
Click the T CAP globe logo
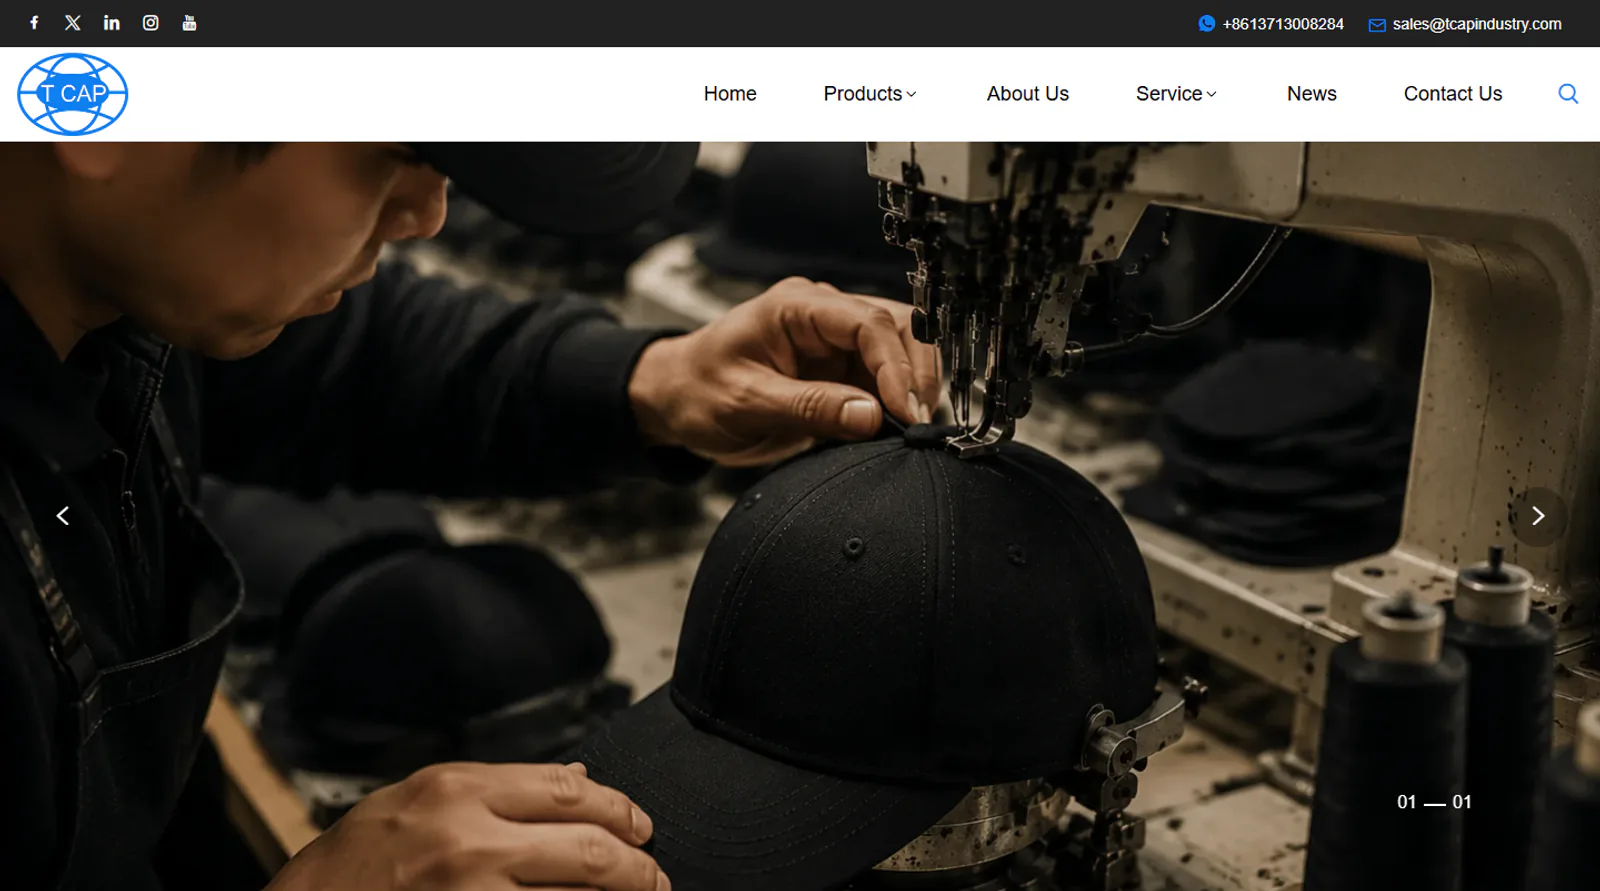pos(73,94)
